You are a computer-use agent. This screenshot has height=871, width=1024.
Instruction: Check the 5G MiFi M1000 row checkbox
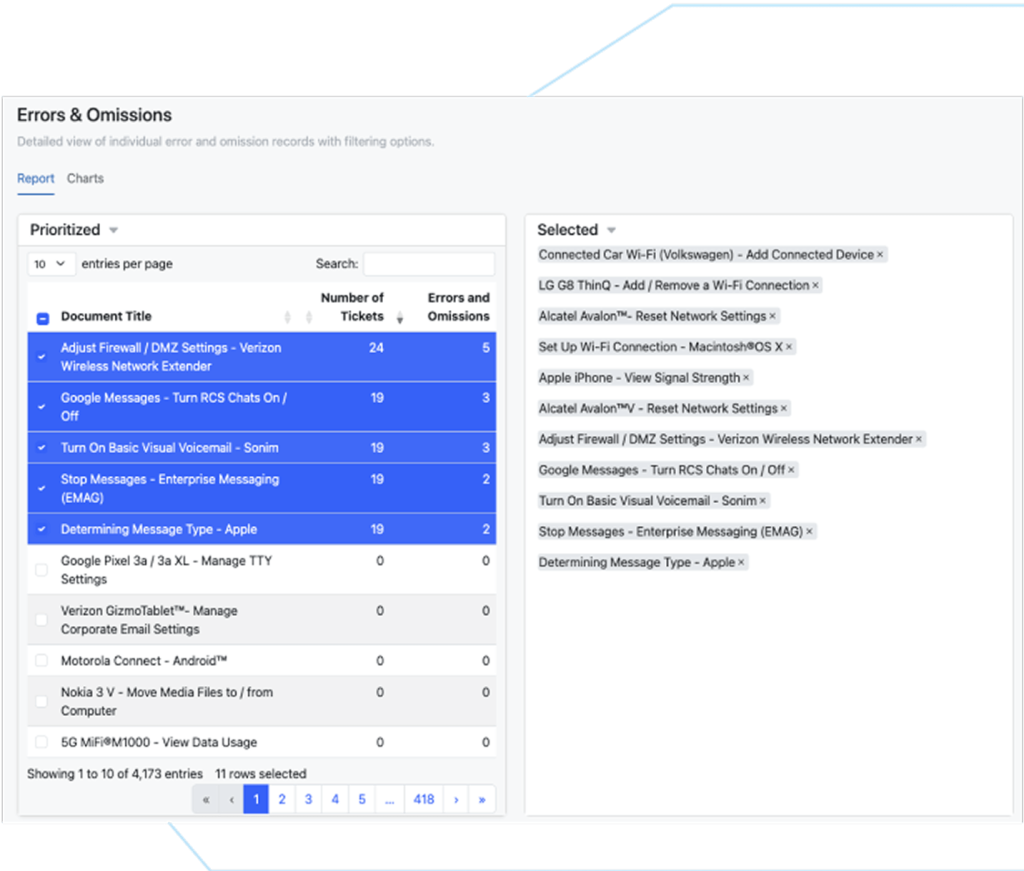(42, 742)
